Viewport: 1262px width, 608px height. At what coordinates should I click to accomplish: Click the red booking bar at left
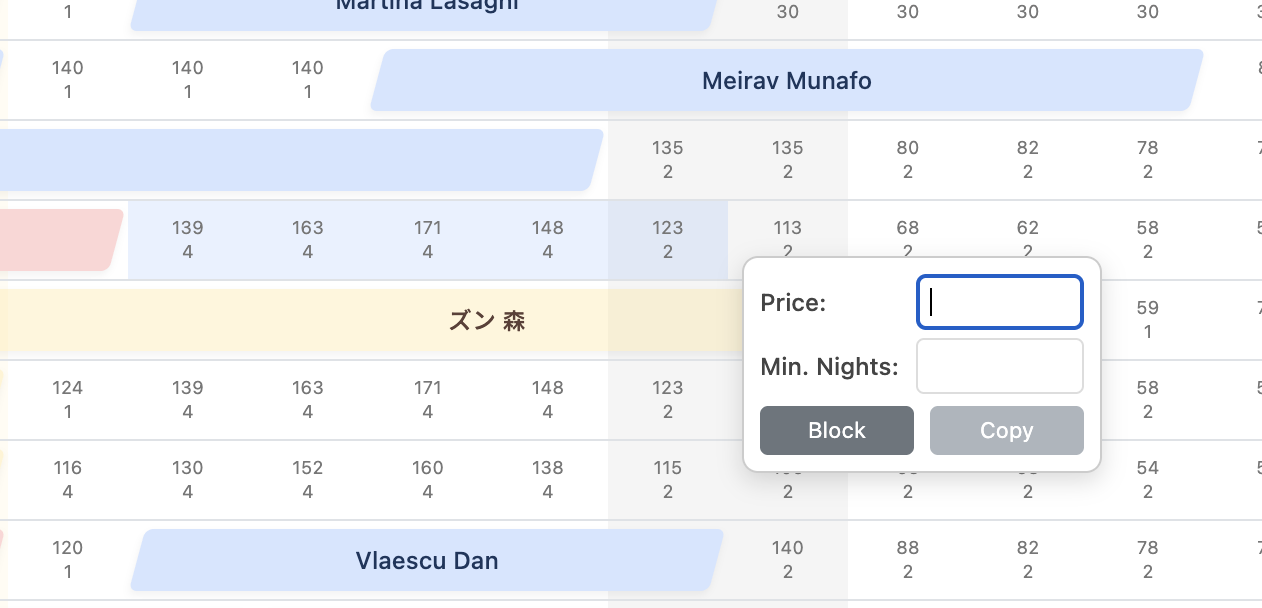click(x=58, y=240)
